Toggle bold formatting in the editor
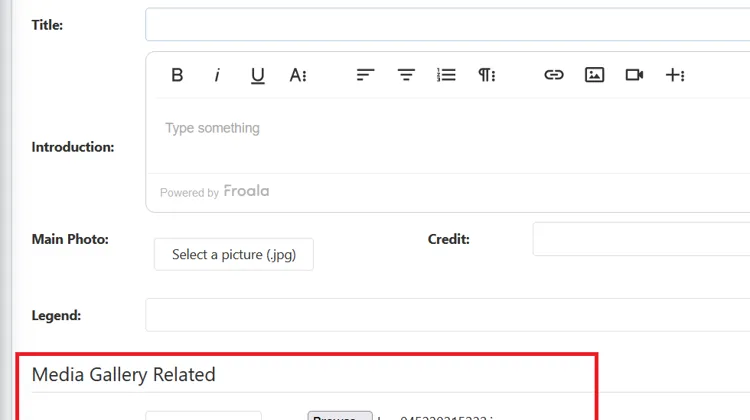This screenshot has height=420, width=750. [x=177, y=75]
